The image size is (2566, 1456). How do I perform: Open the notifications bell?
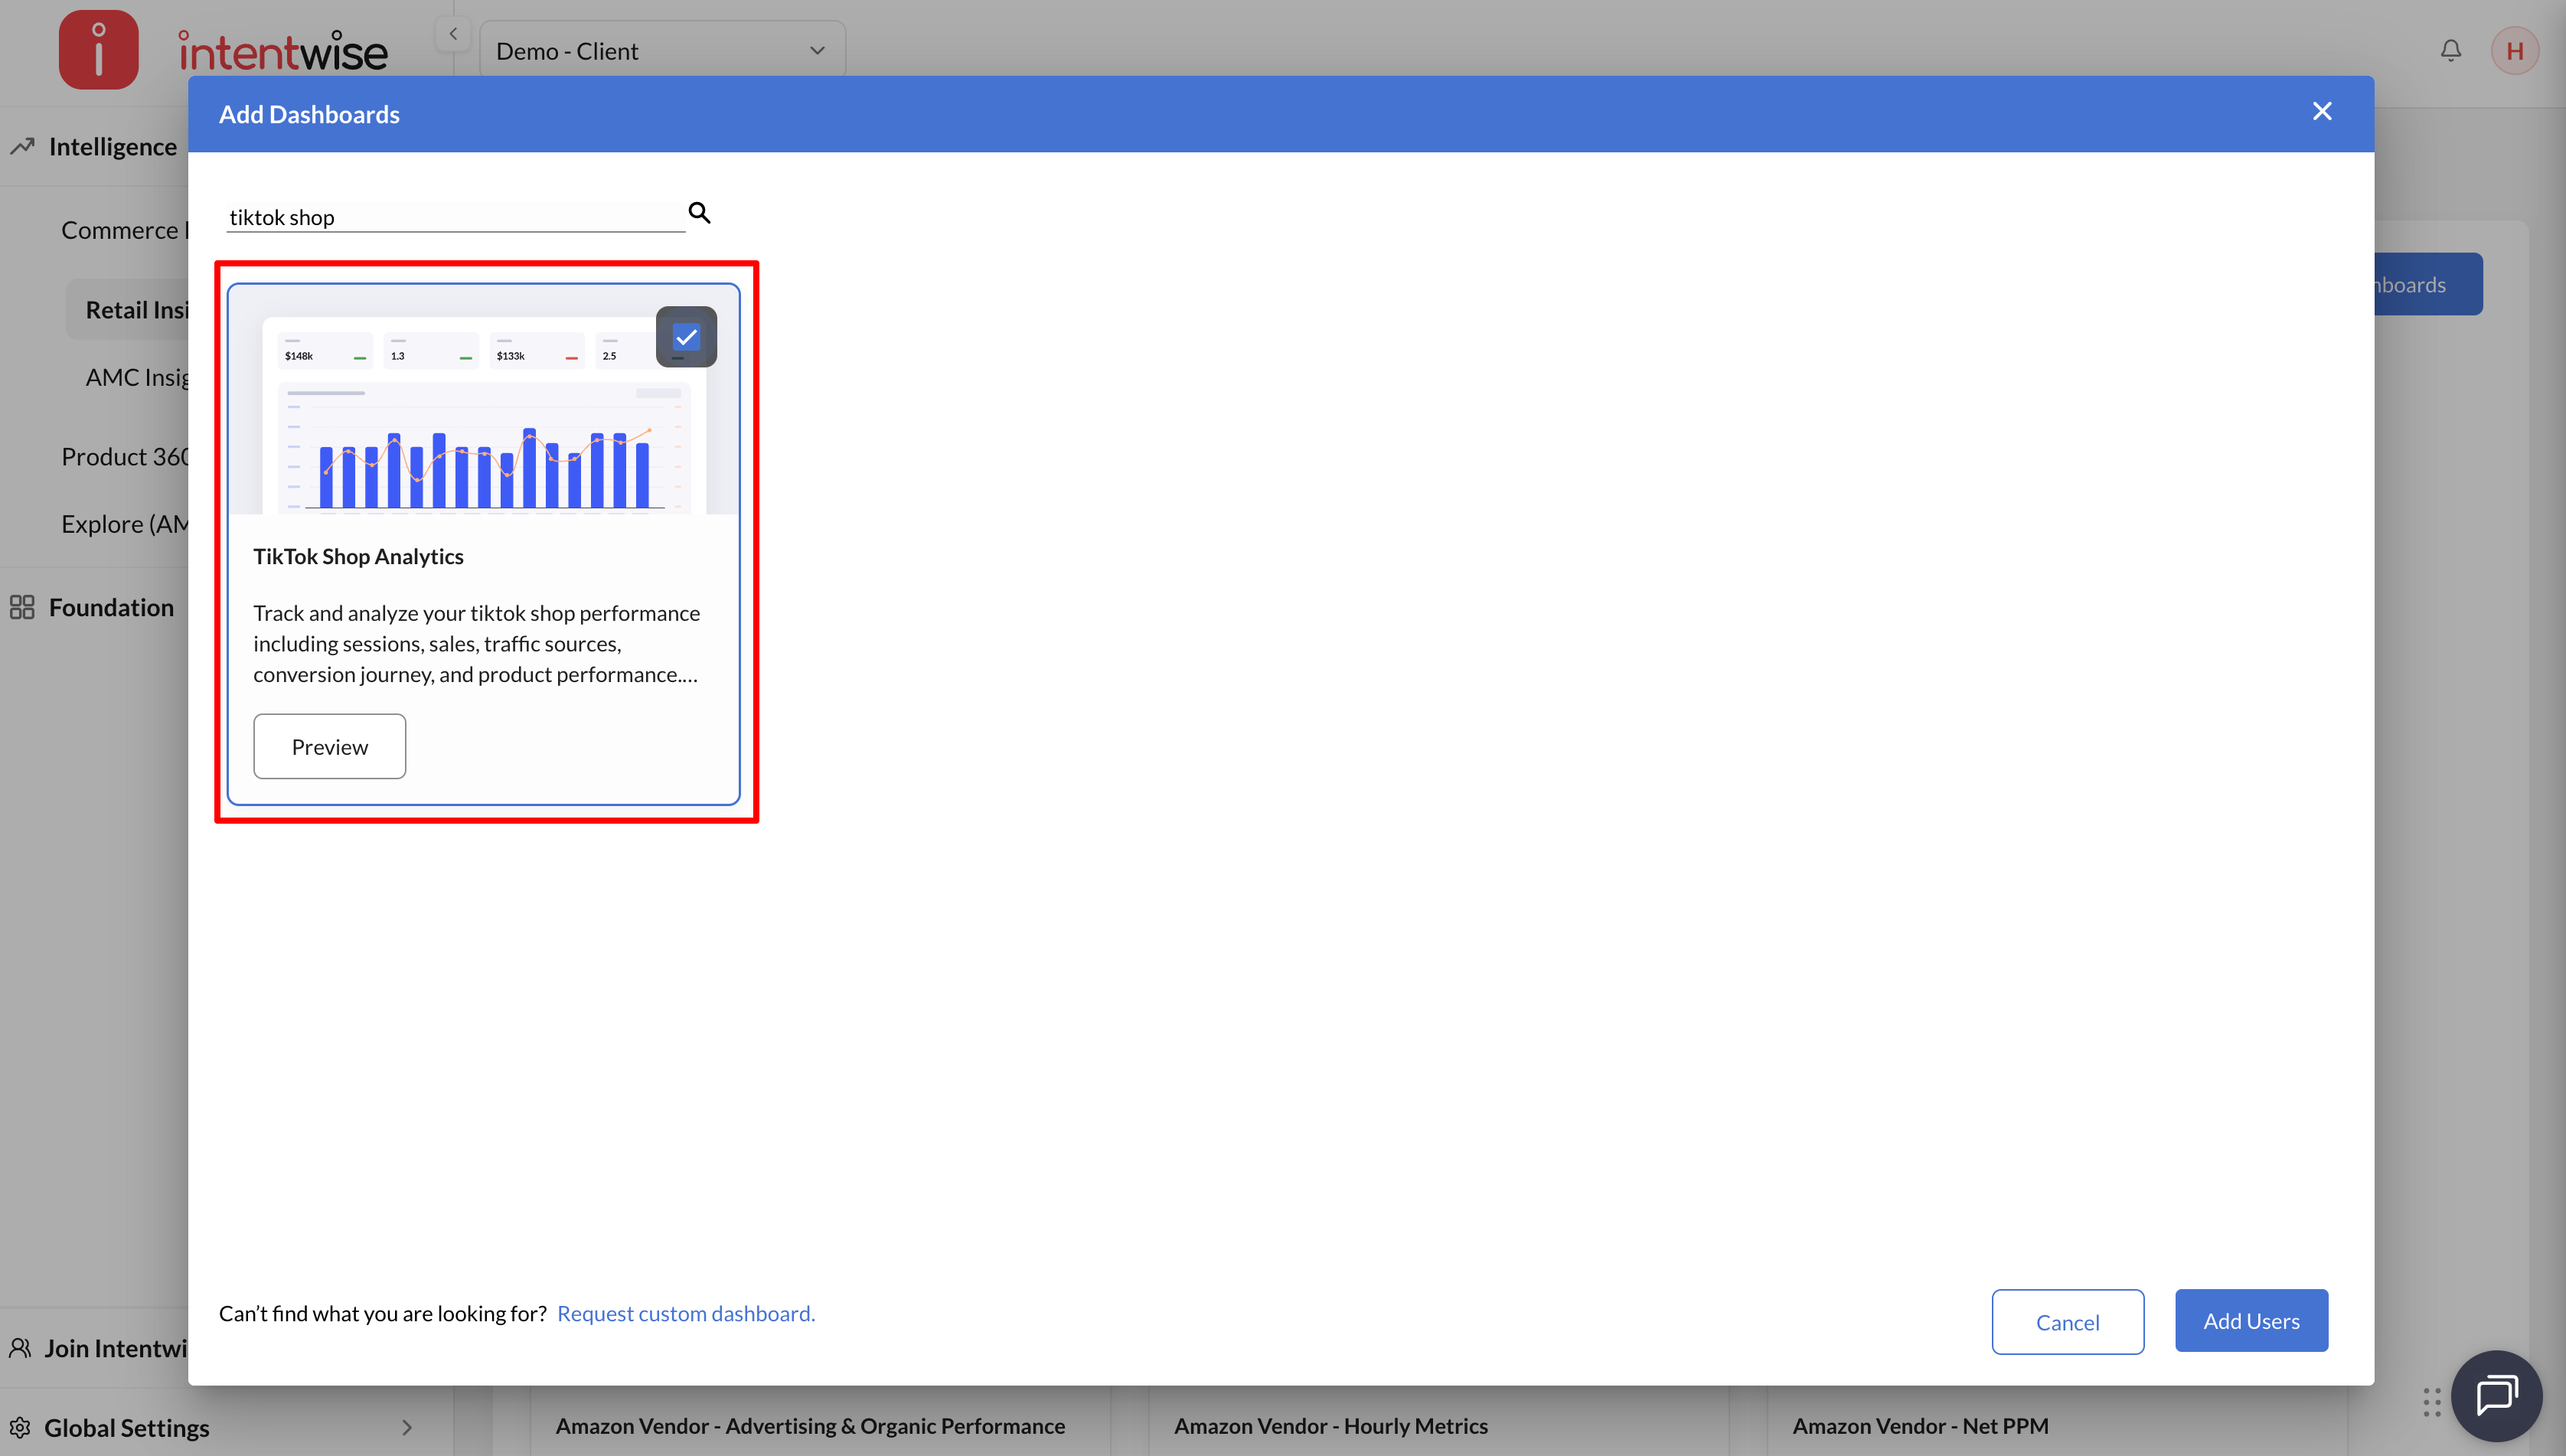click(2450, 50)
